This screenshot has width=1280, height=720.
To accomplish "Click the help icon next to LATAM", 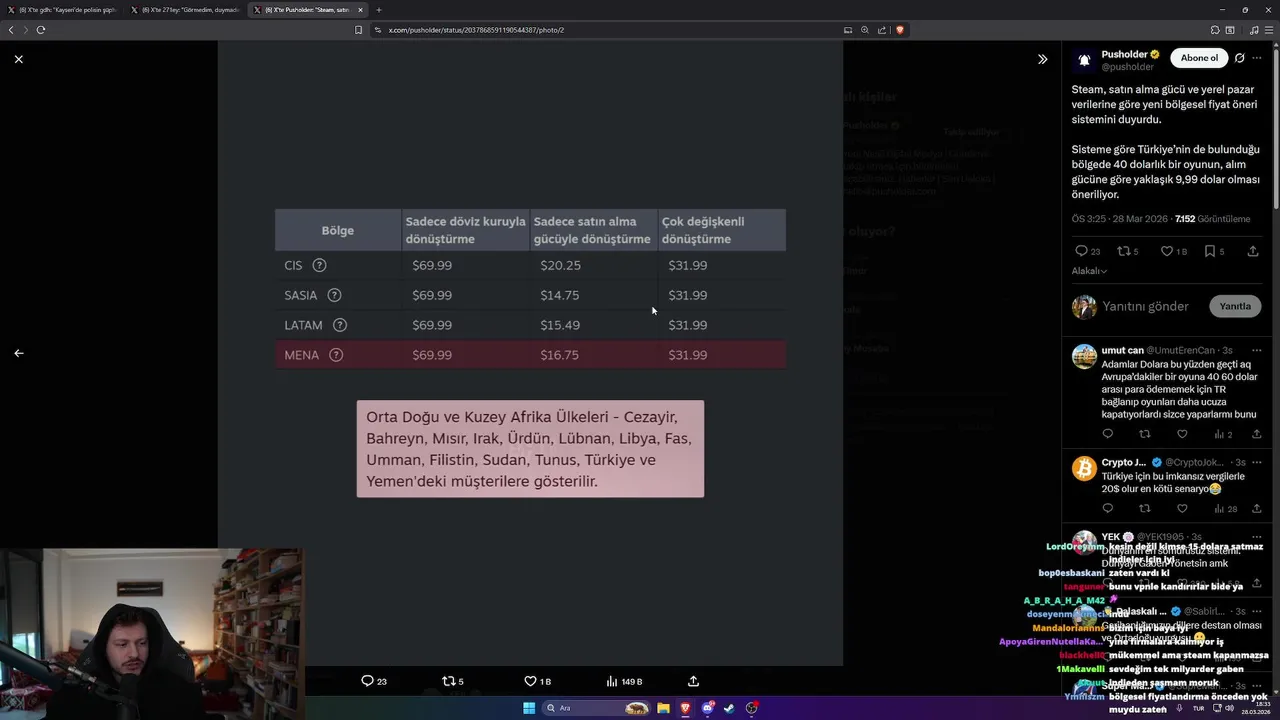I will click(340, 325).
